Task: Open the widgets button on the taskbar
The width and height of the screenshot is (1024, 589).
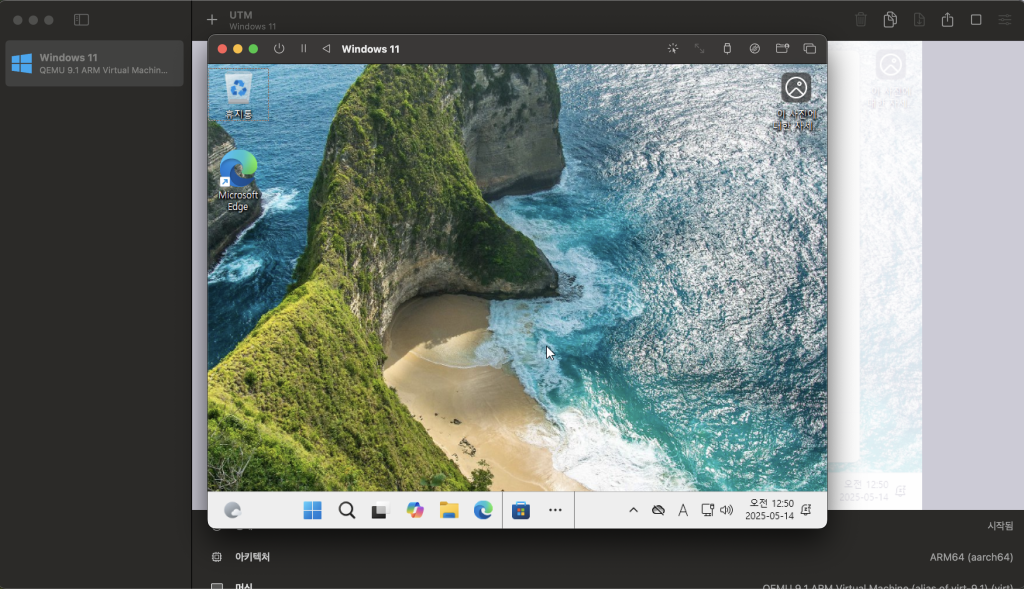Action: tap(232, 510)
